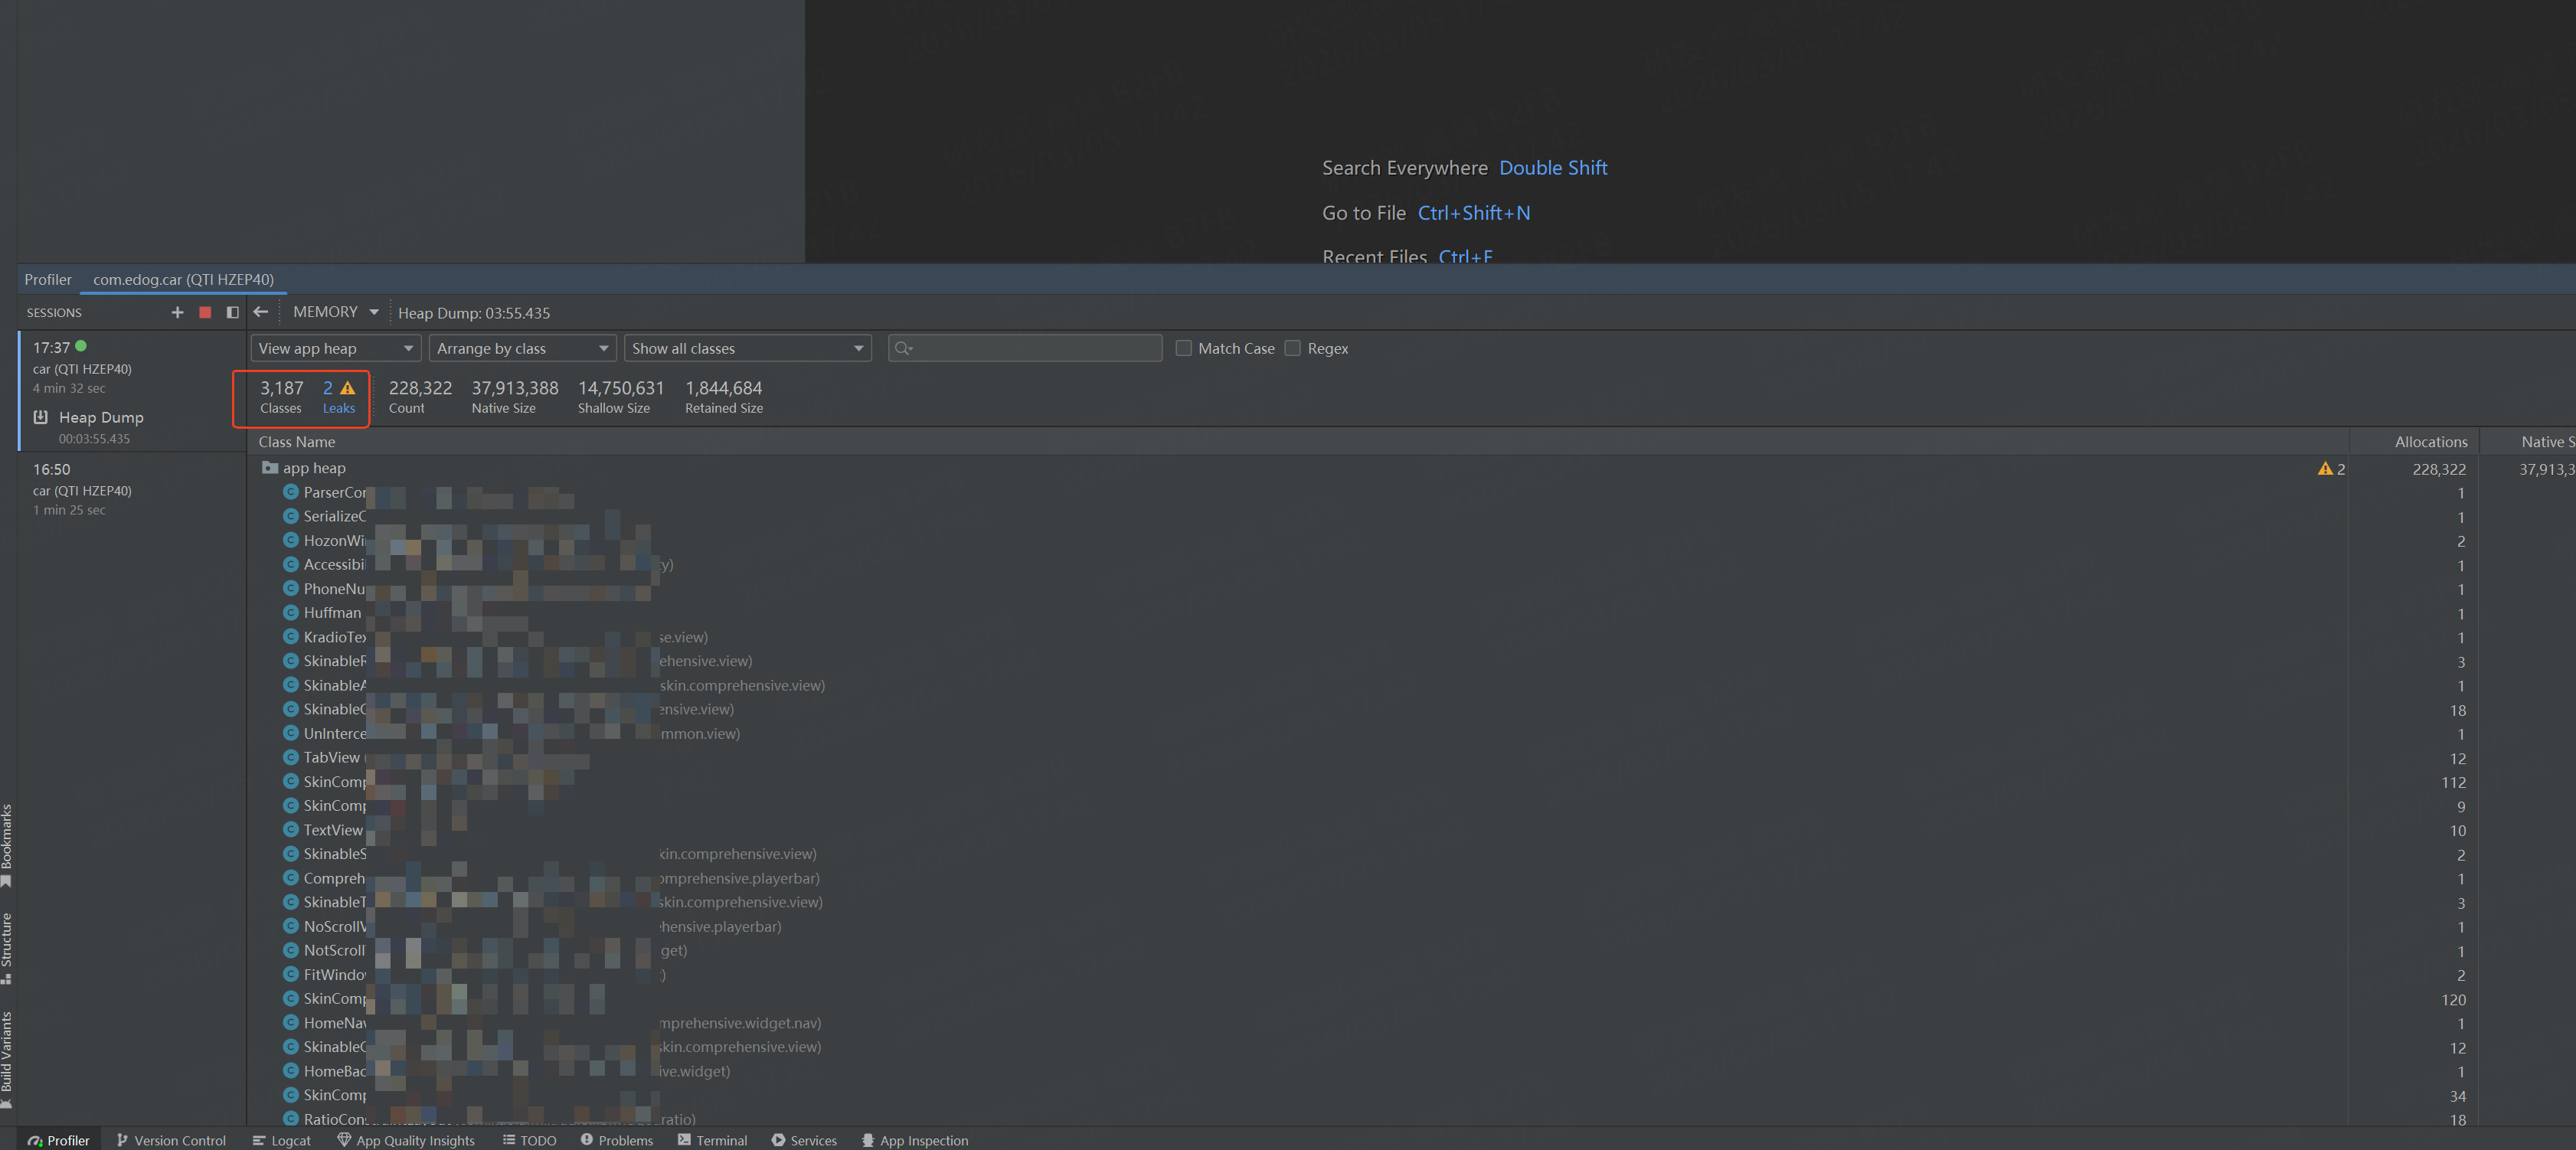Go back using the left arrow icon
Viewport: 2576px width, 1150px height.
[261, 312]
